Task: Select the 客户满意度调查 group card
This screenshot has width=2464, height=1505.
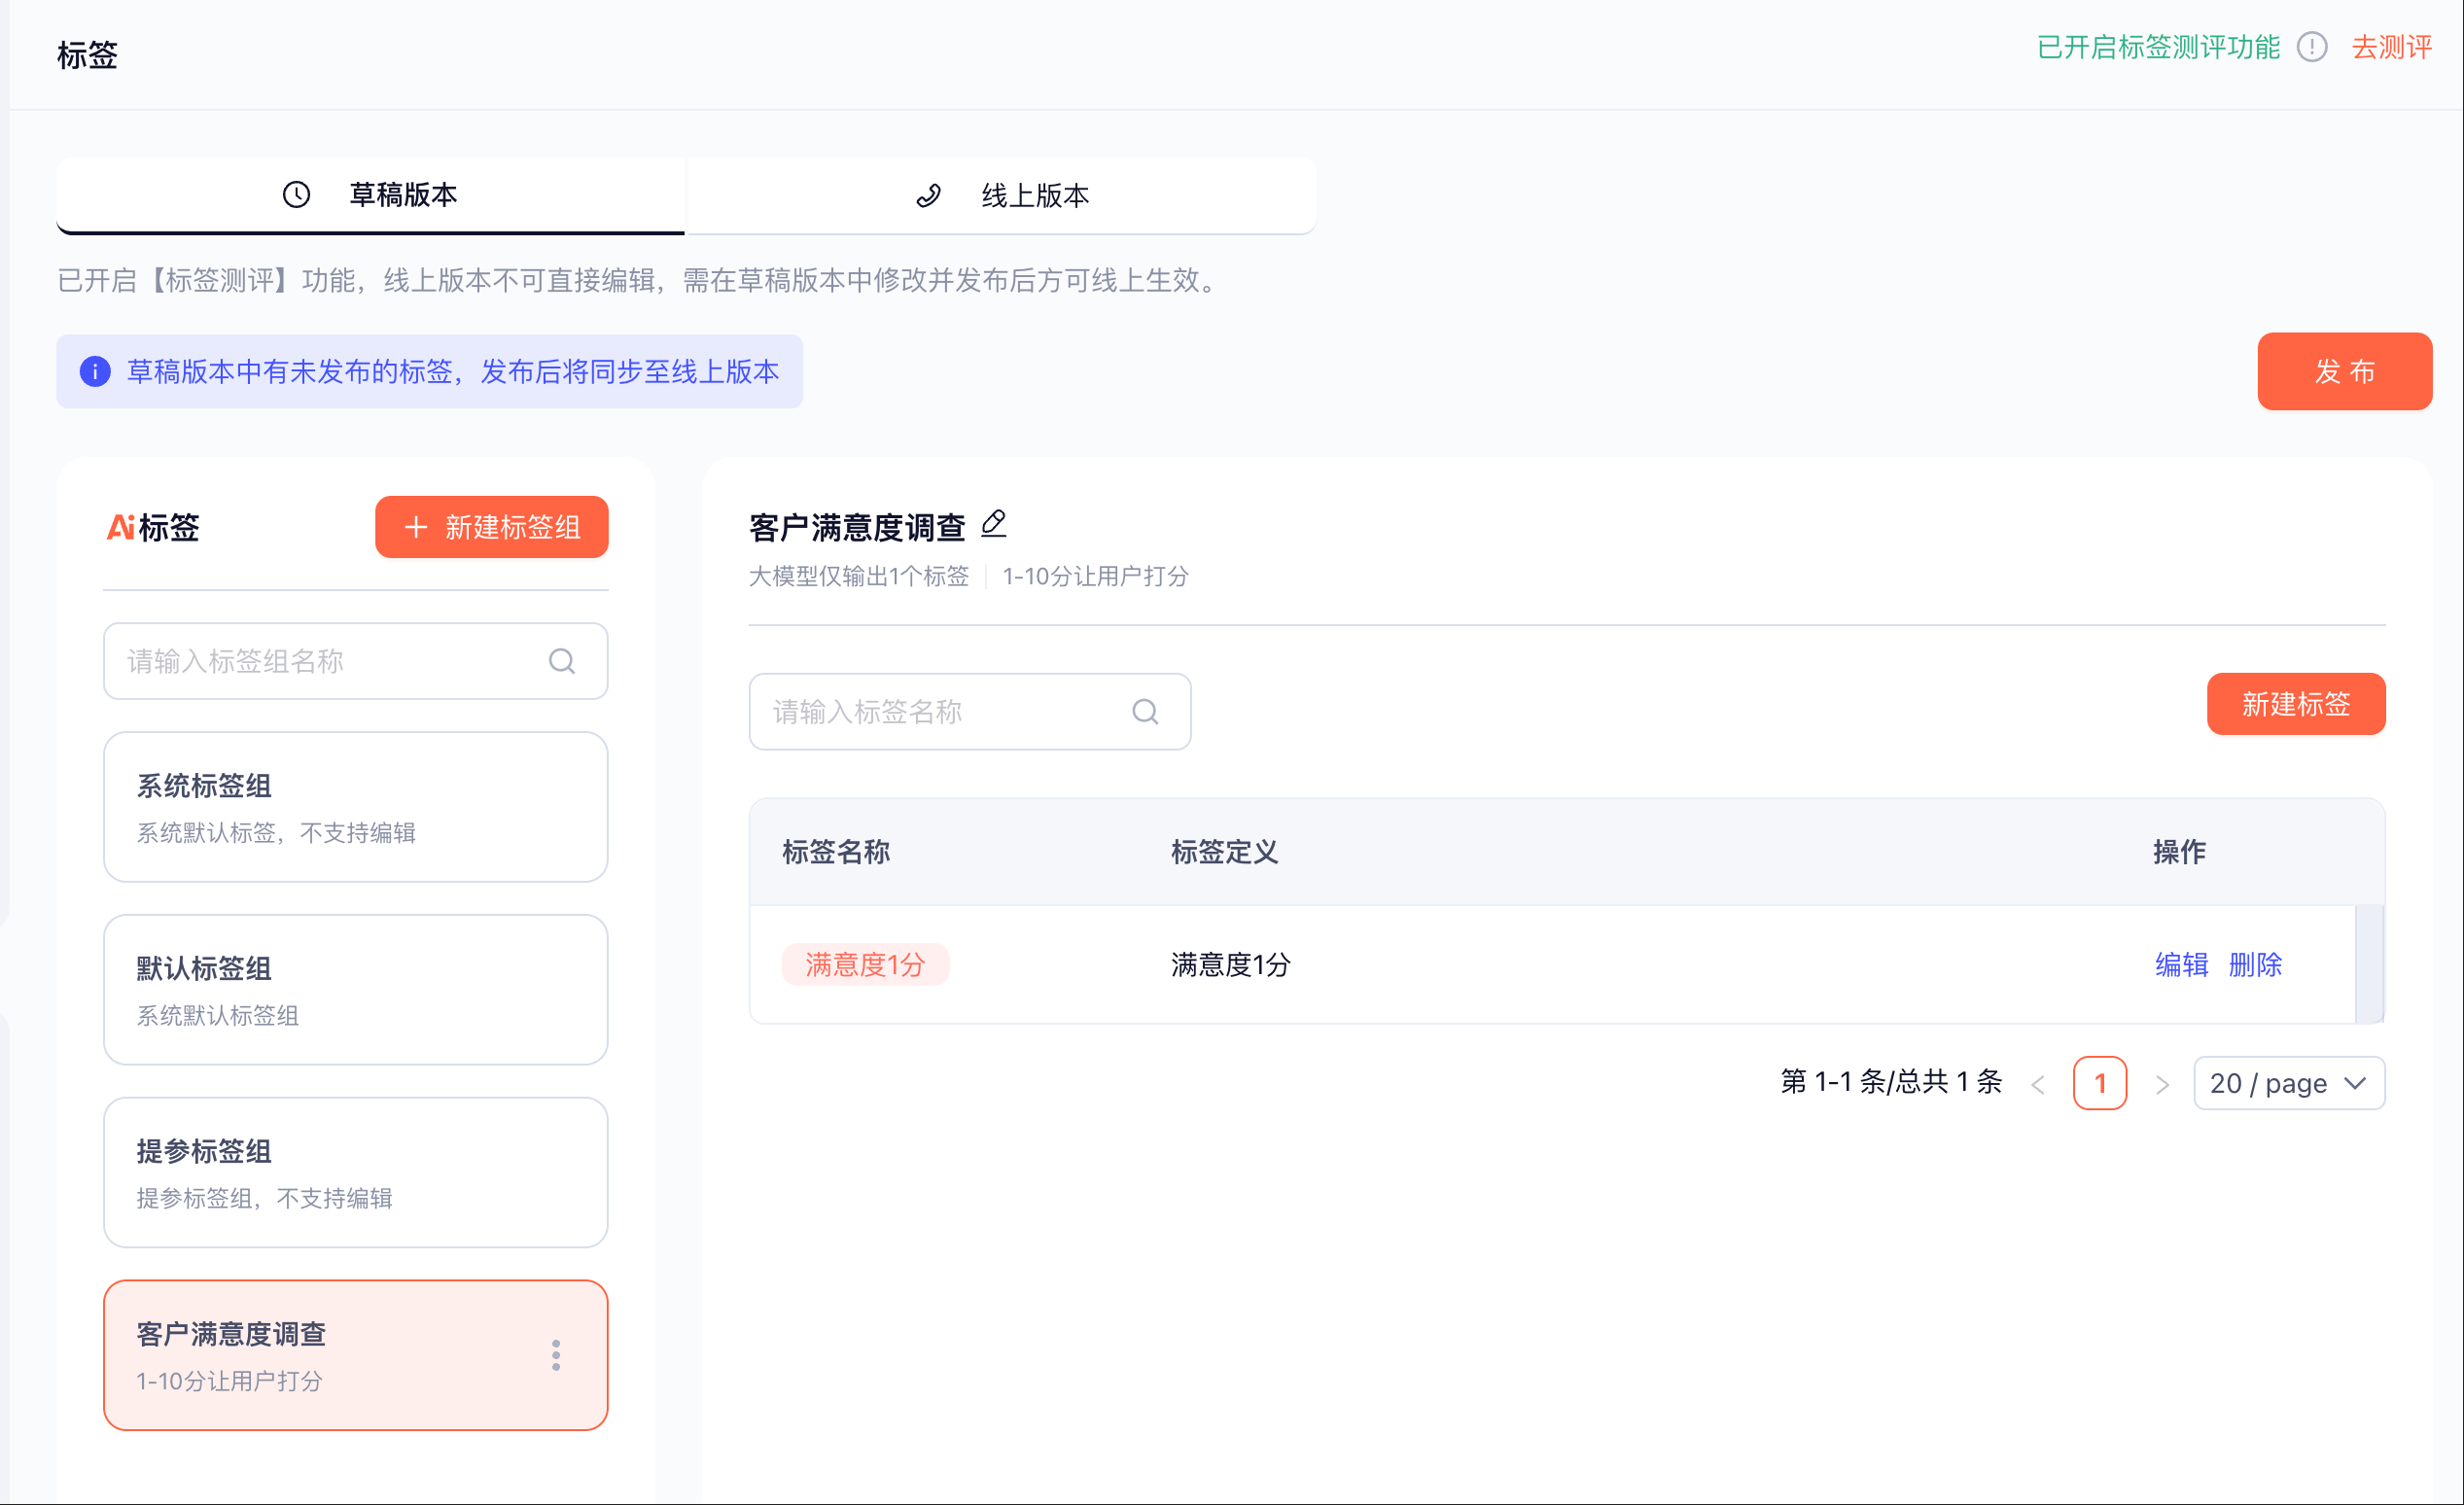Action: [x=356, y=1355]
